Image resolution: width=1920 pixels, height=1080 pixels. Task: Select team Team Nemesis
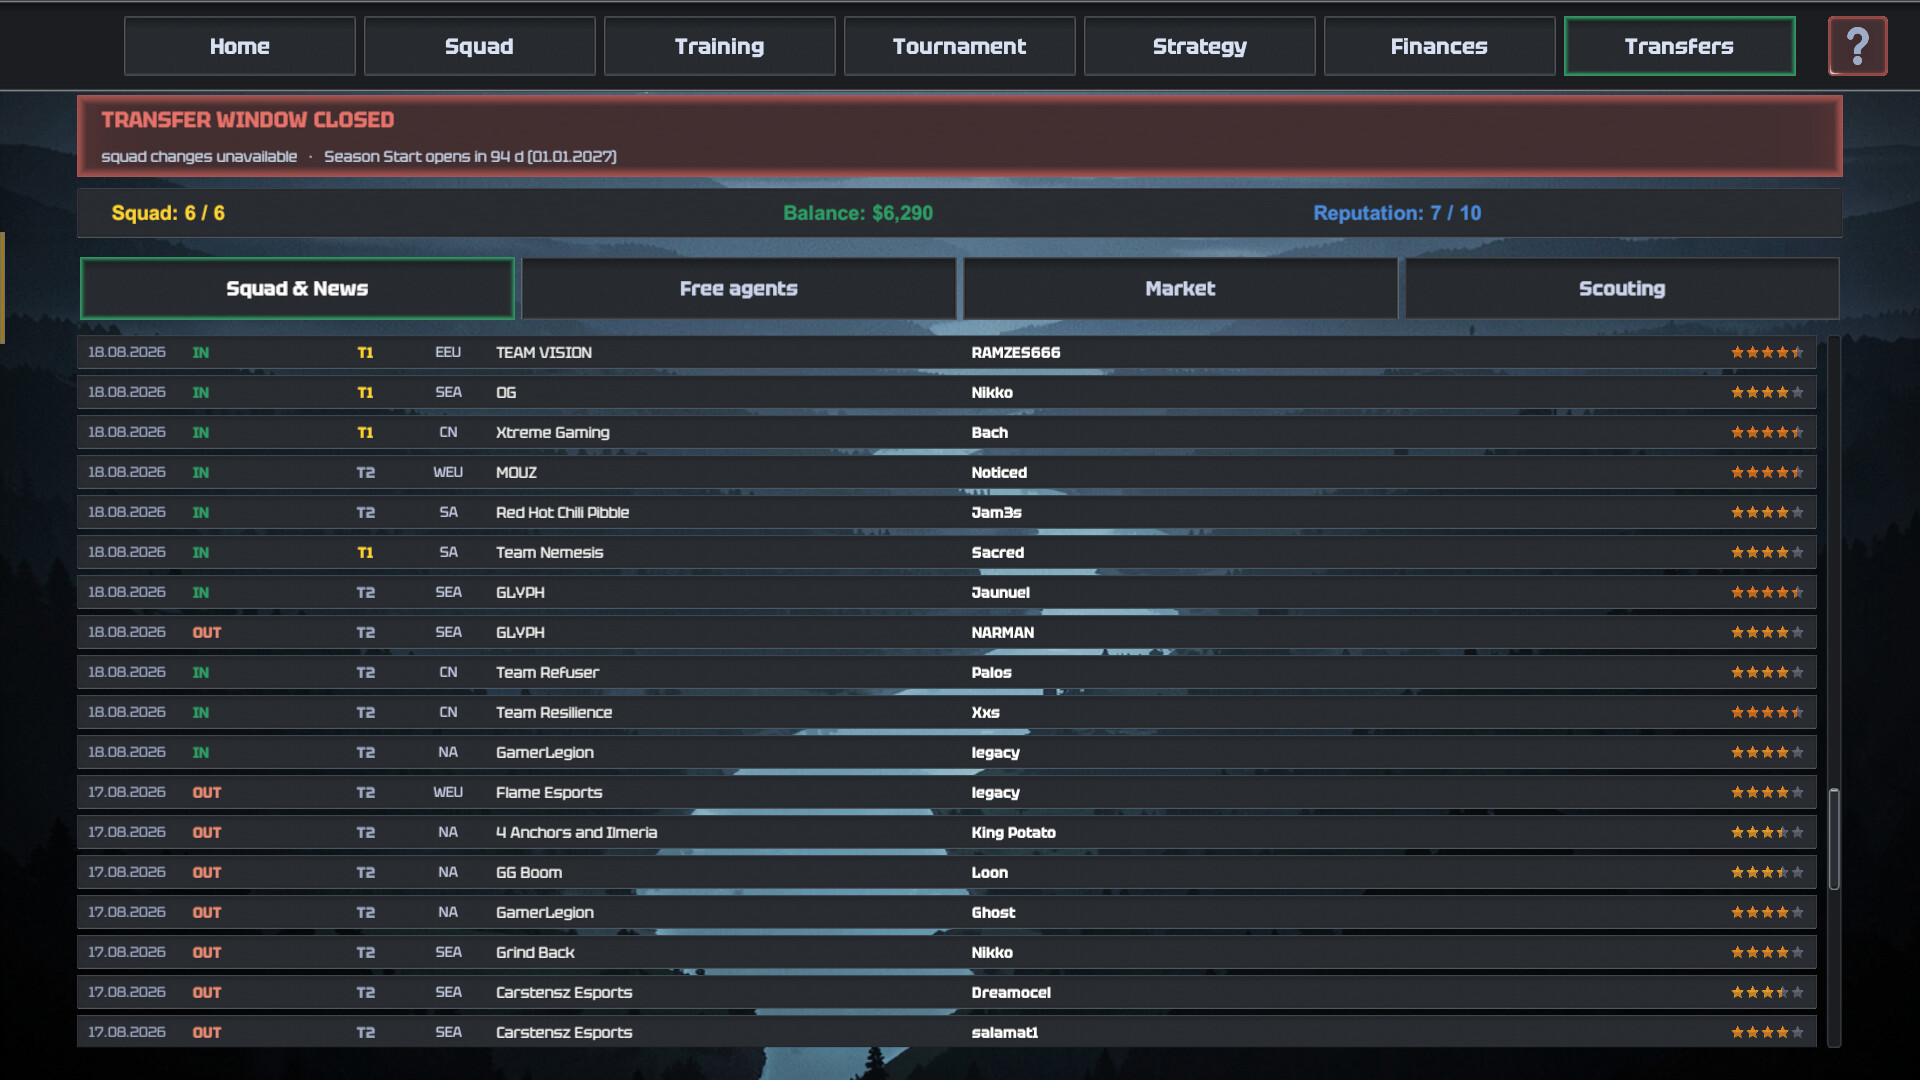(550, 552)
